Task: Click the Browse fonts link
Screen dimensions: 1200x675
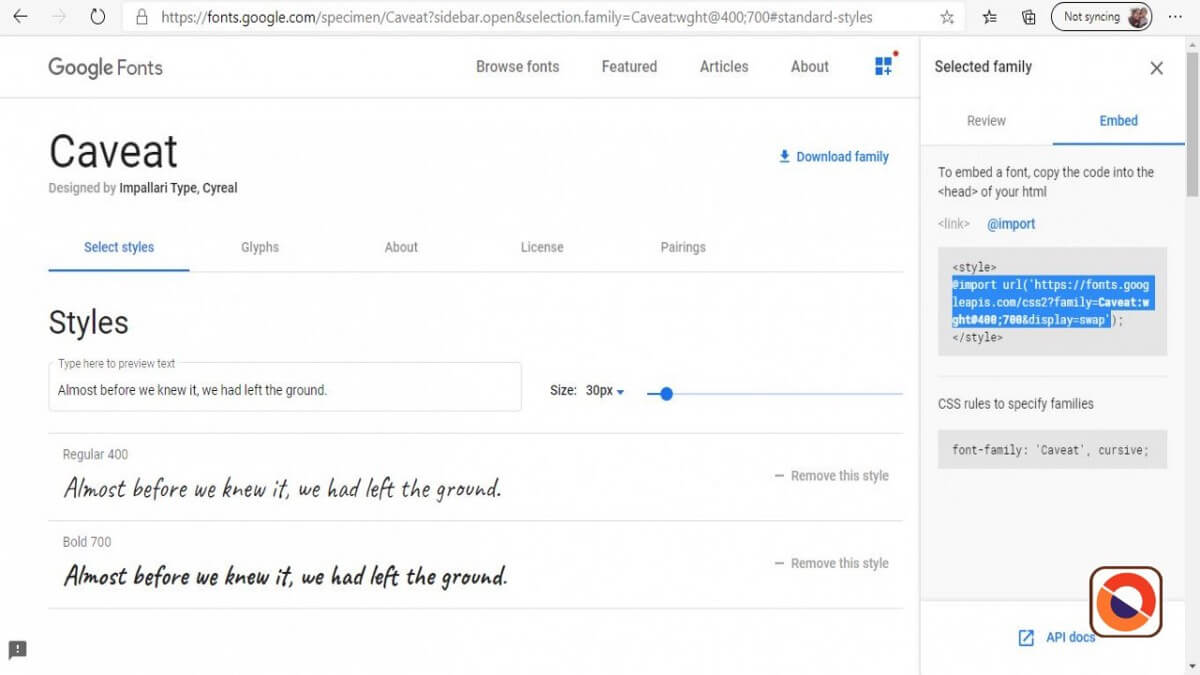Action: pos(517,66)
